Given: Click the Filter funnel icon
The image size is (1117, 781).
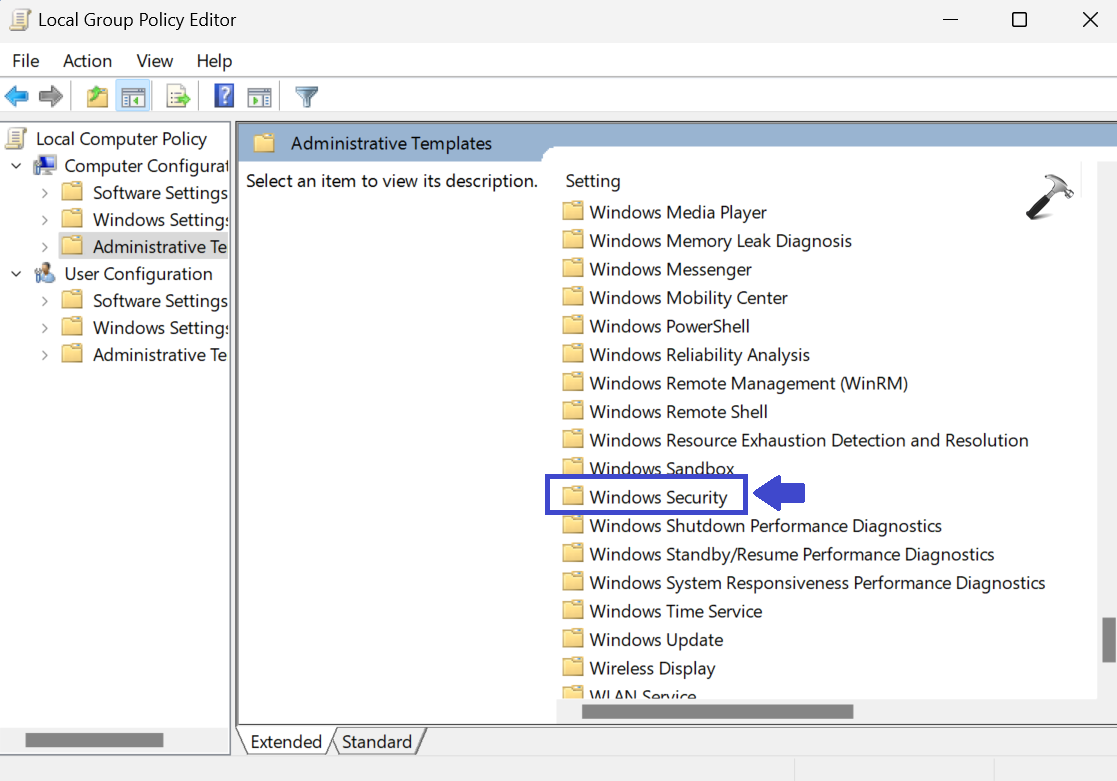Looking at the screenshot, I should pyautogui.click(x=307, y=97).
